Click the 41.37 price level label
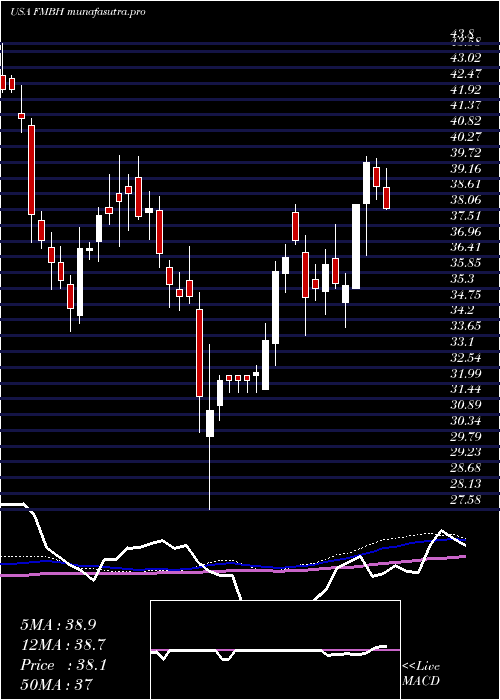This screenshot has height=700, width=500. point(464,105)
